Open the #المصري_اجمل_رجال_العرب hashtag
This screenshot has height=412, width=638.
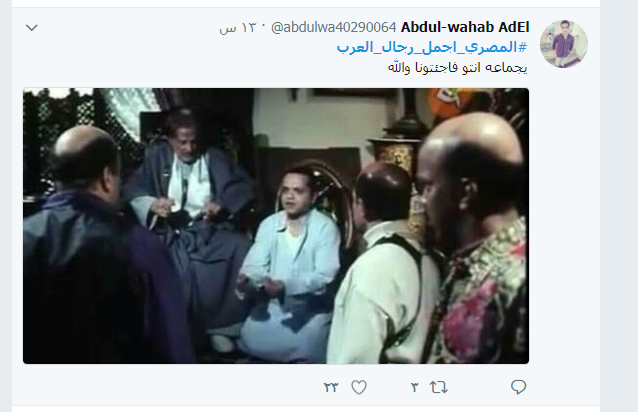(432, 48)
